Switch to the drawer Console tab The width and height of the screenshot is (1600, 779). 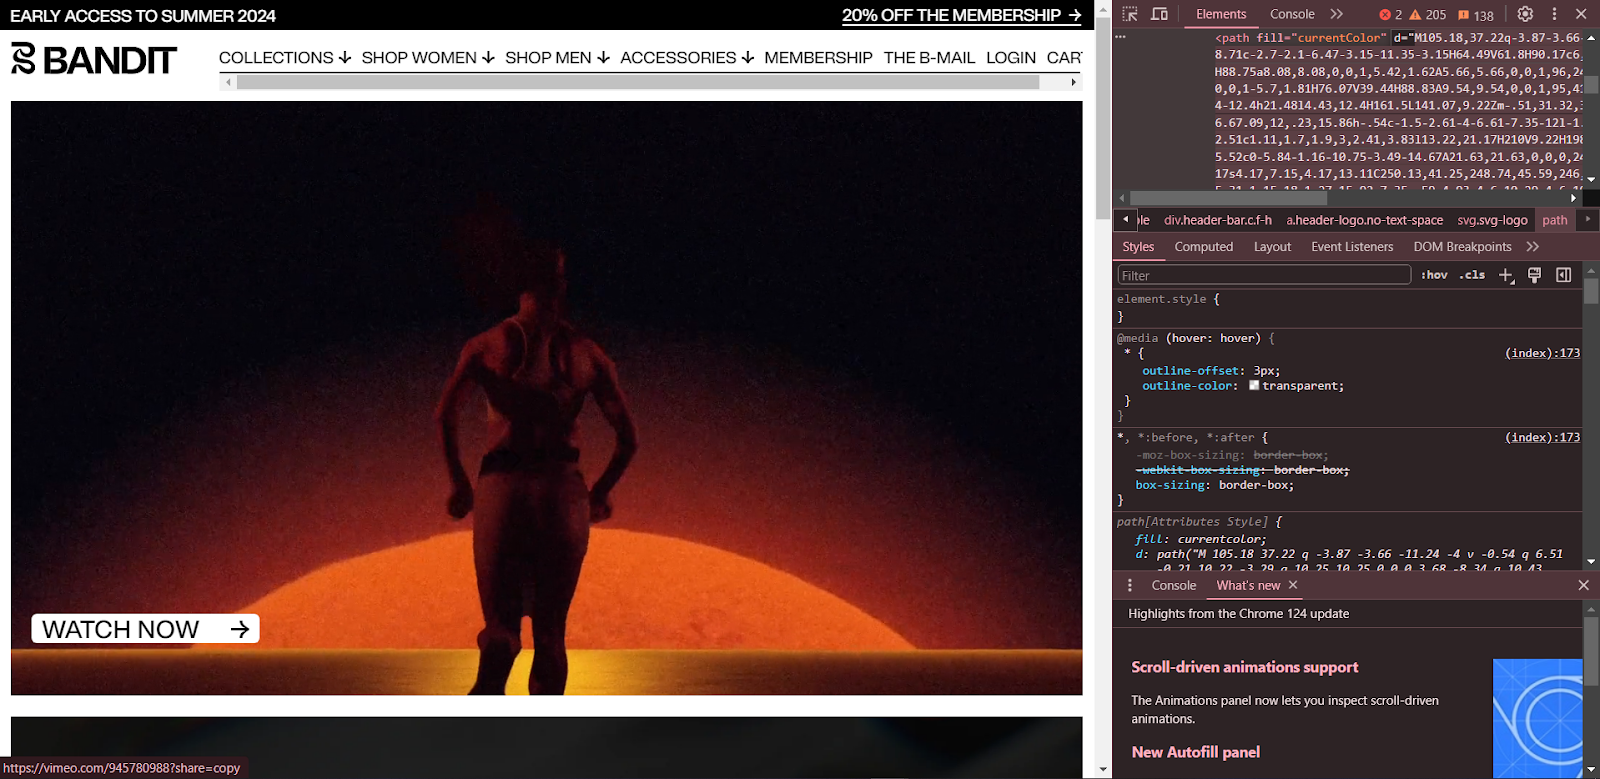click(x=1173, y=586)
